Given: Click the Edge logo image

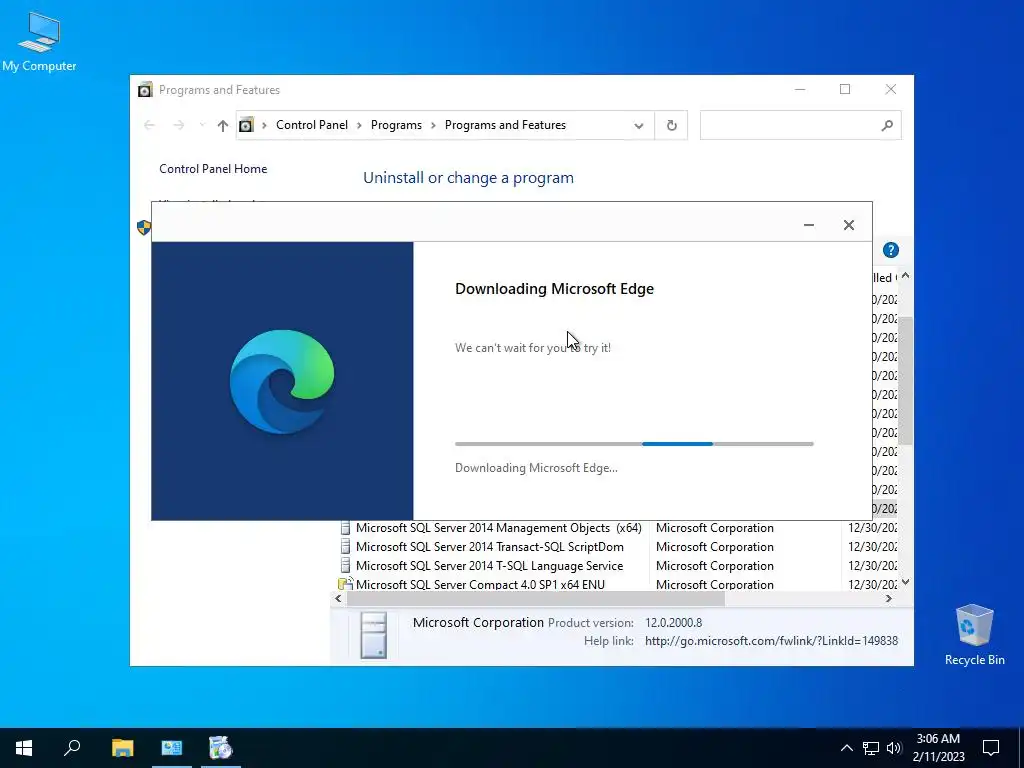Looking at the screenshot, I should 282,381.
